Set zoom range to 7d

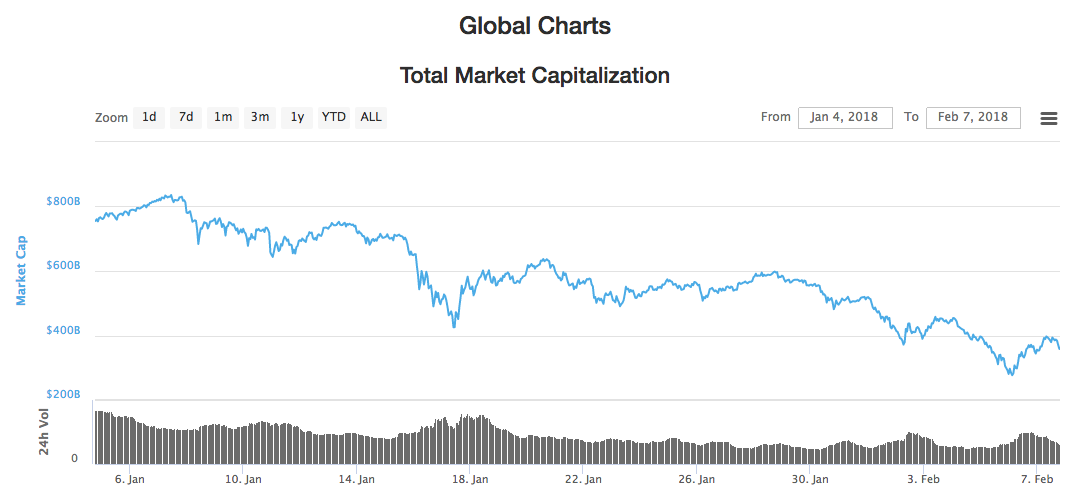tap(186, 117)
